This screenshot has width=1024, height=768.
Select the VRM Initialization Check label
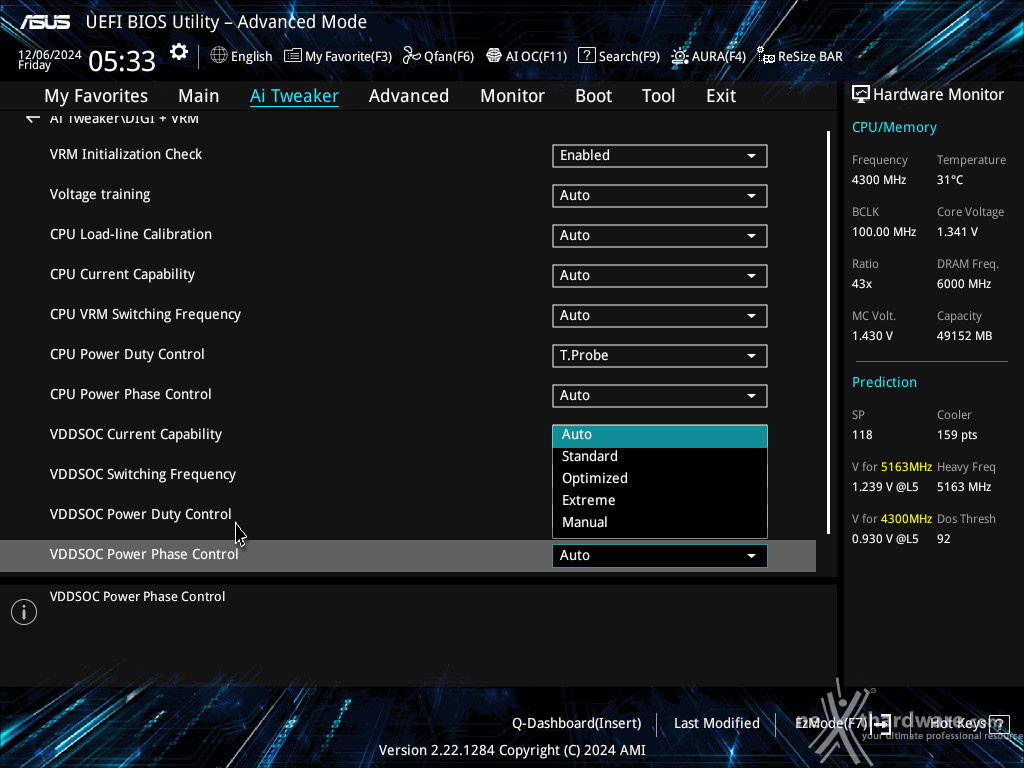pyautogui.click(x=126, y=154)
